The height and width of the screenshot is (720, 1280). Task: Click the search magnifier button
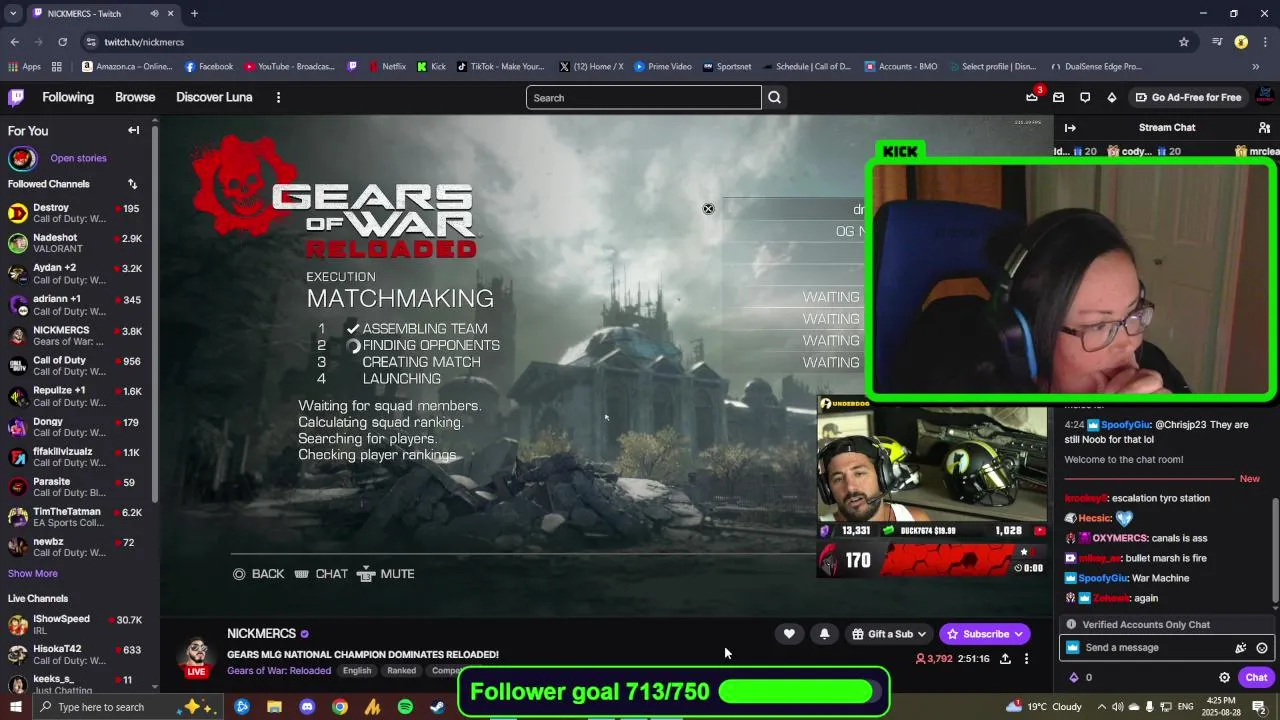tap(774, 97)
